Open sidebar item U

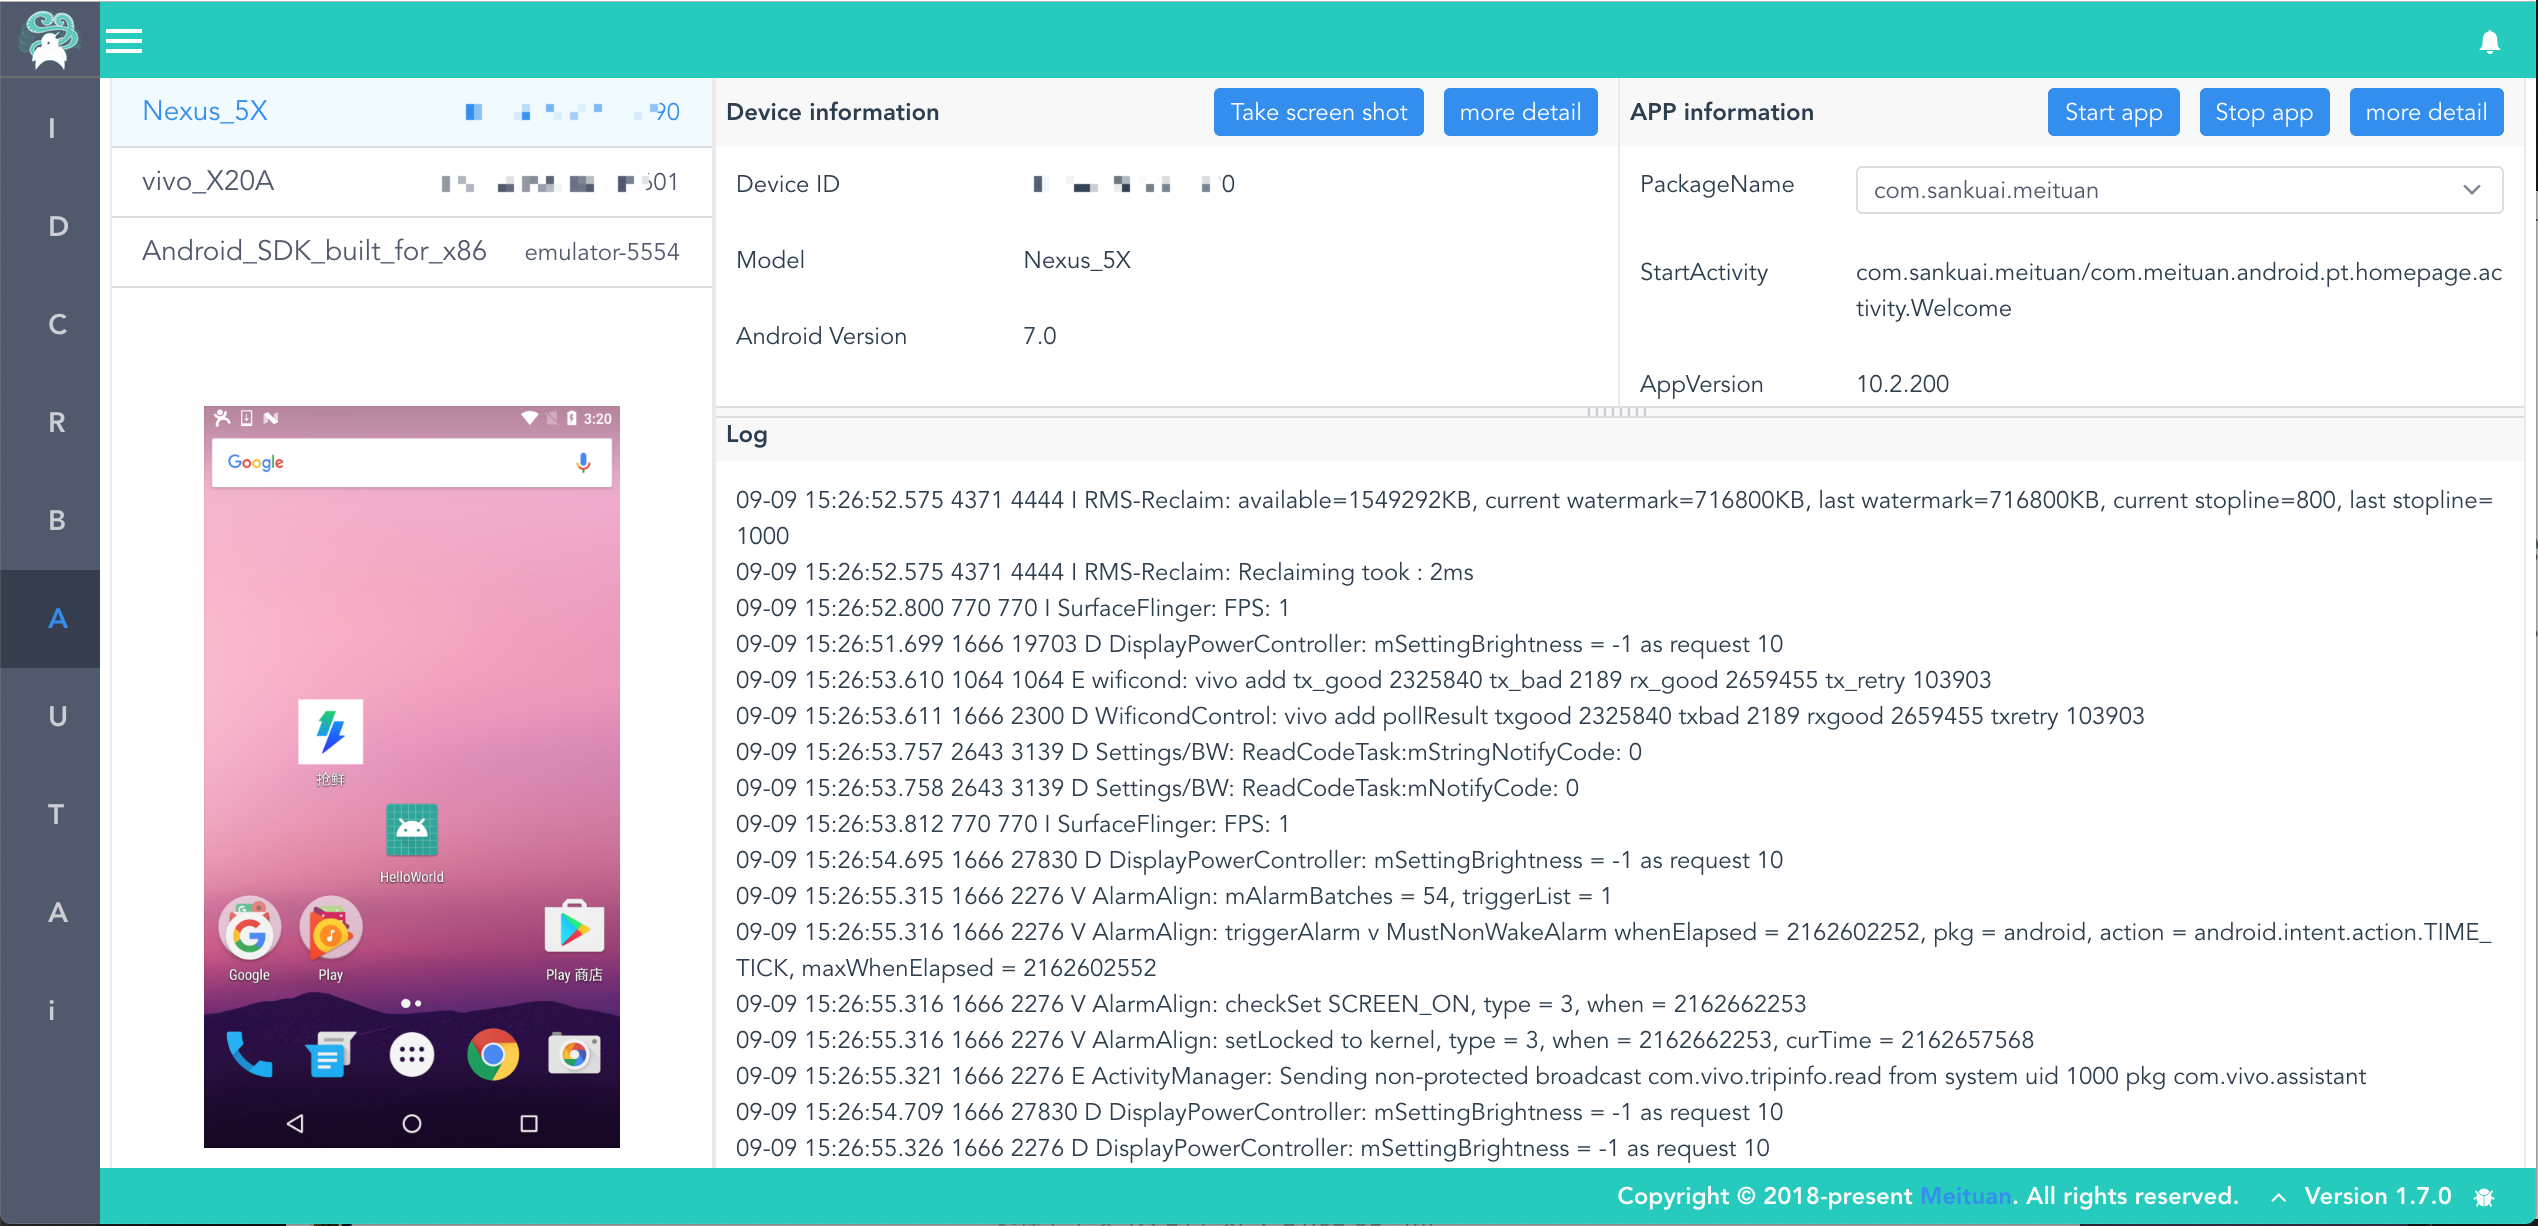(x=57, y=716)
